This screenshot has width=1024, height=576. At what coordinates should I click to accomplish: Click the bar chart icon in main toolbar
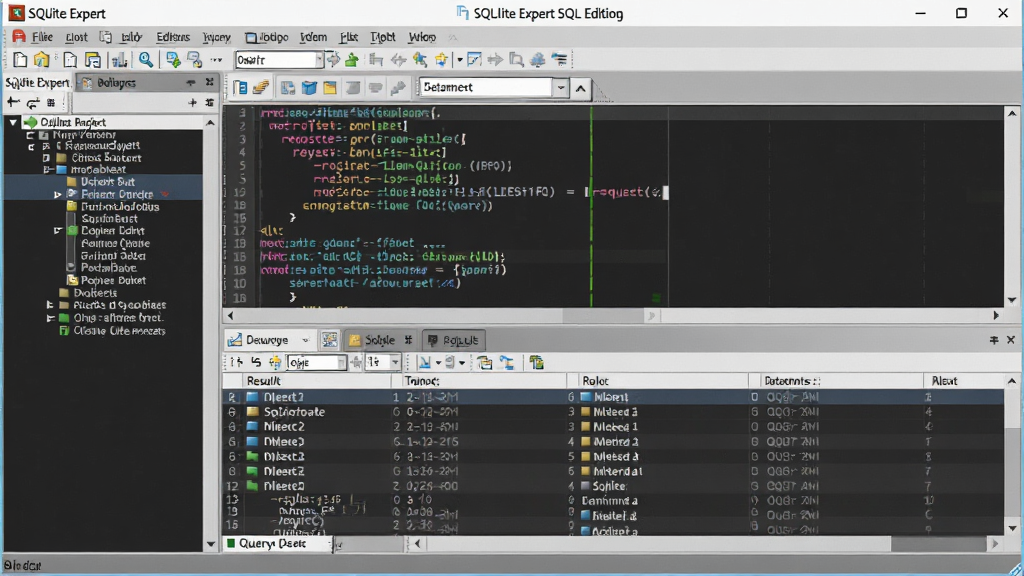119,60
